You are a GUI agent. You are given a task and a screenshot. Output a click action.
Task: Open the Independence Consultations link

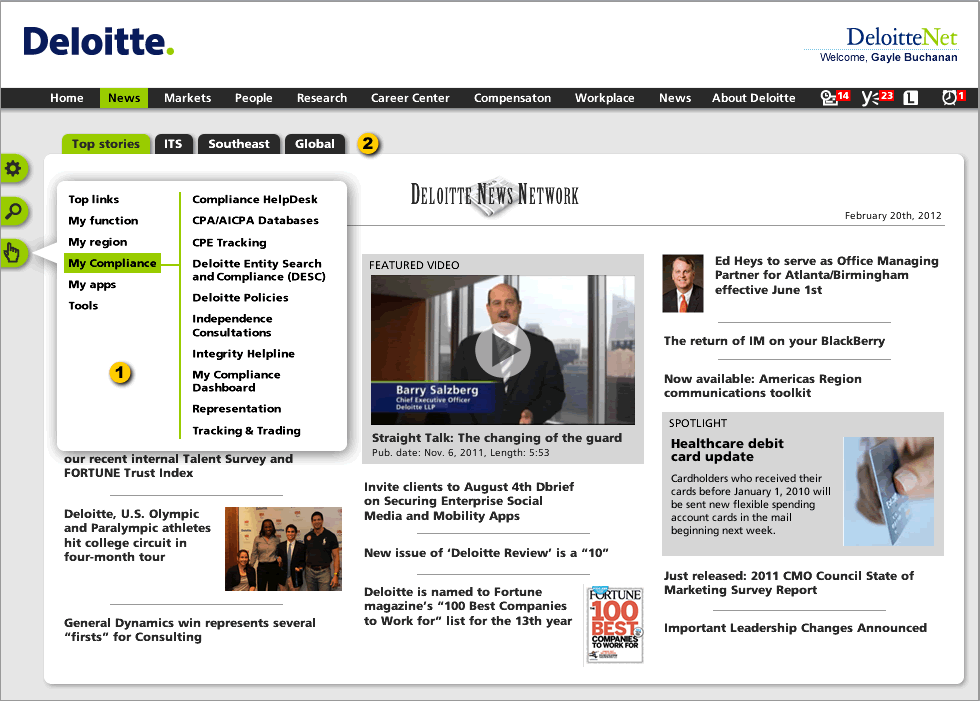click(232, 326)
